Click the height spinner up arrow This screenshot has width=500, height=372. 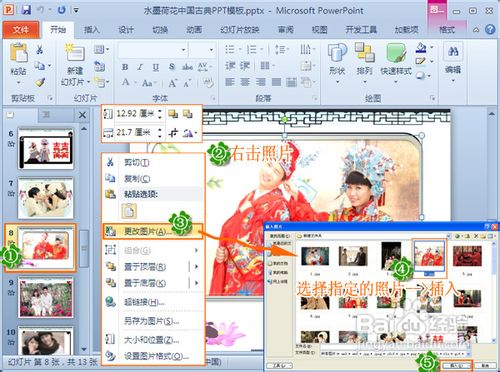click(x=160, y=111)
